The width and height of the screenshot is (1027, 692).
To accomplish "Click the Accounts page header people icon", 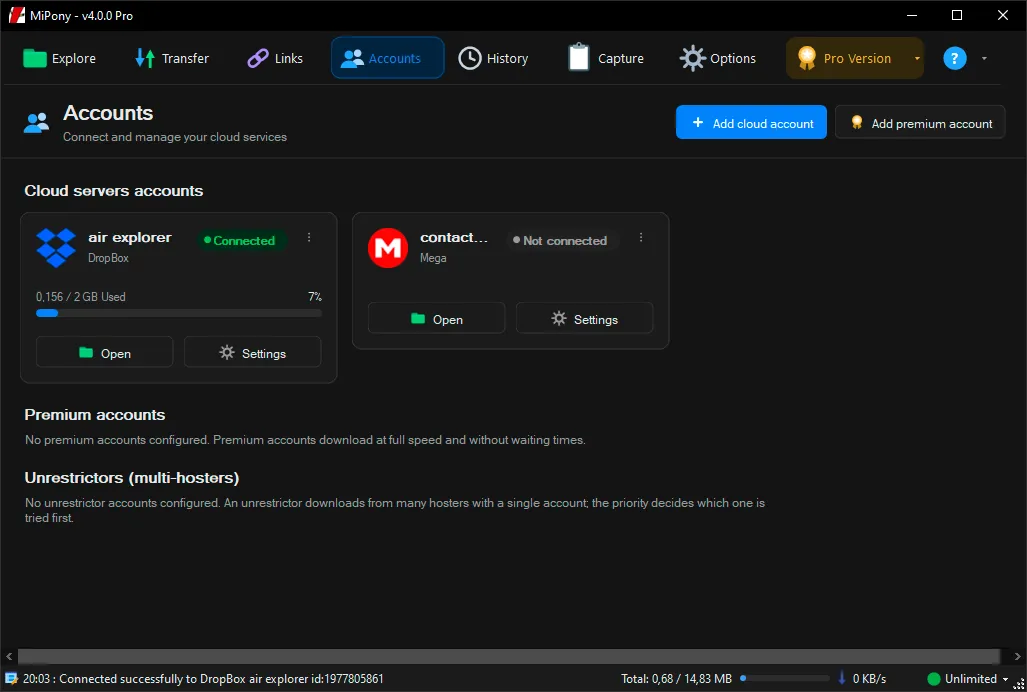I will 36,122.
